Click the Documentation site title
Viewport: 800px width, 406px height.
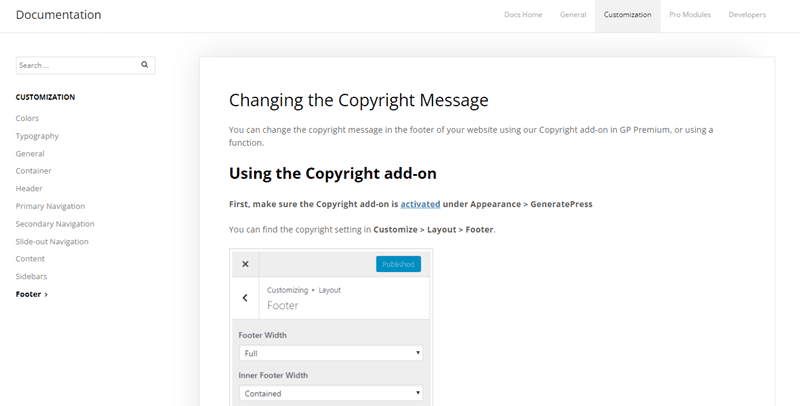click(58, 15)
